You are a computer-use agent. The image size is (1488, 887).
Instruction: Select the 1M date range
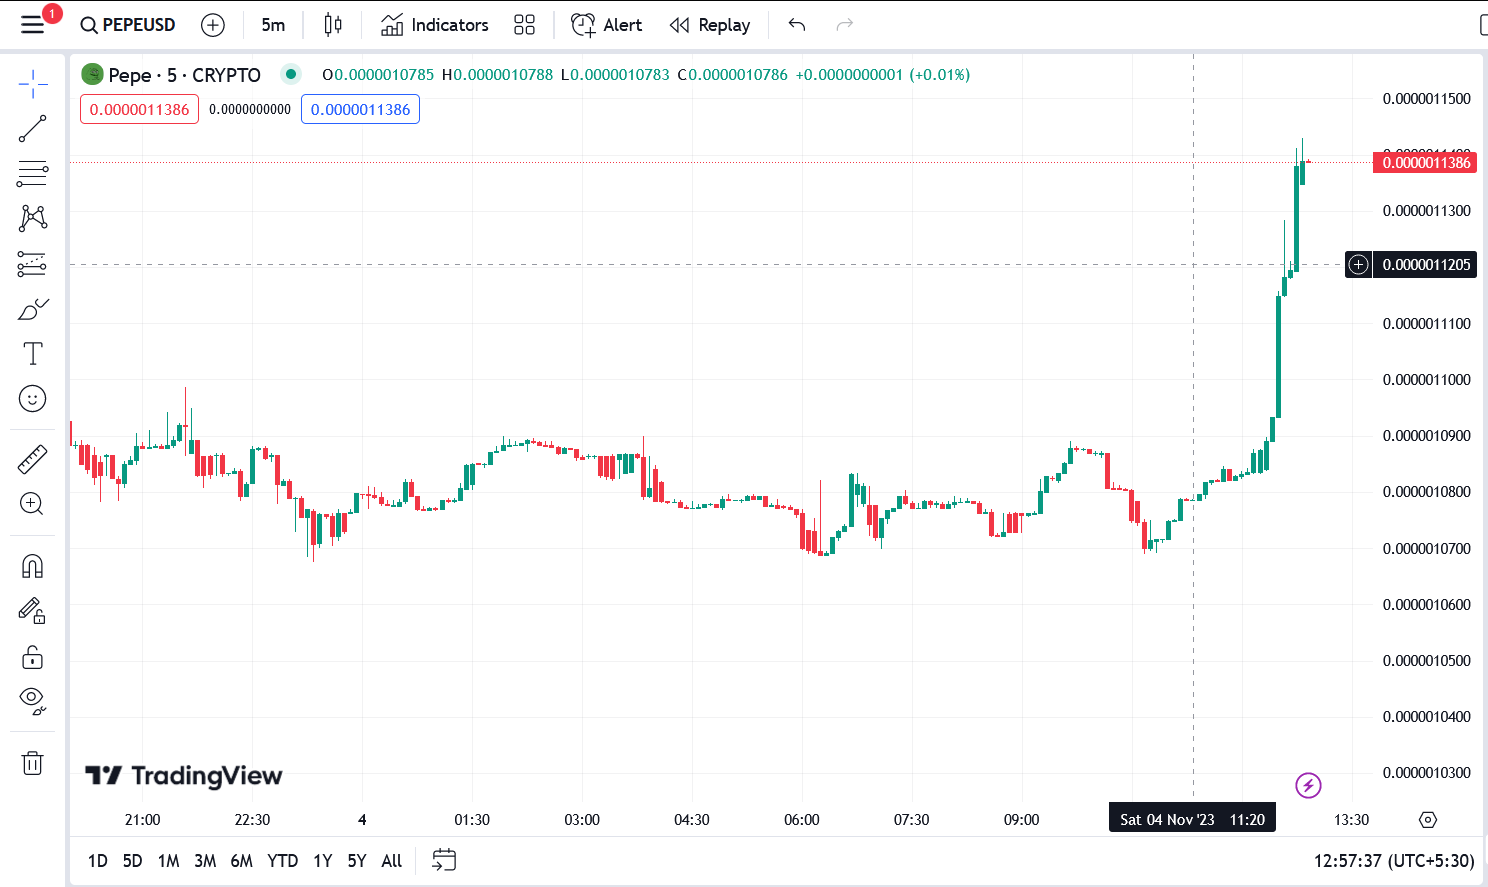tap(168, 861)
